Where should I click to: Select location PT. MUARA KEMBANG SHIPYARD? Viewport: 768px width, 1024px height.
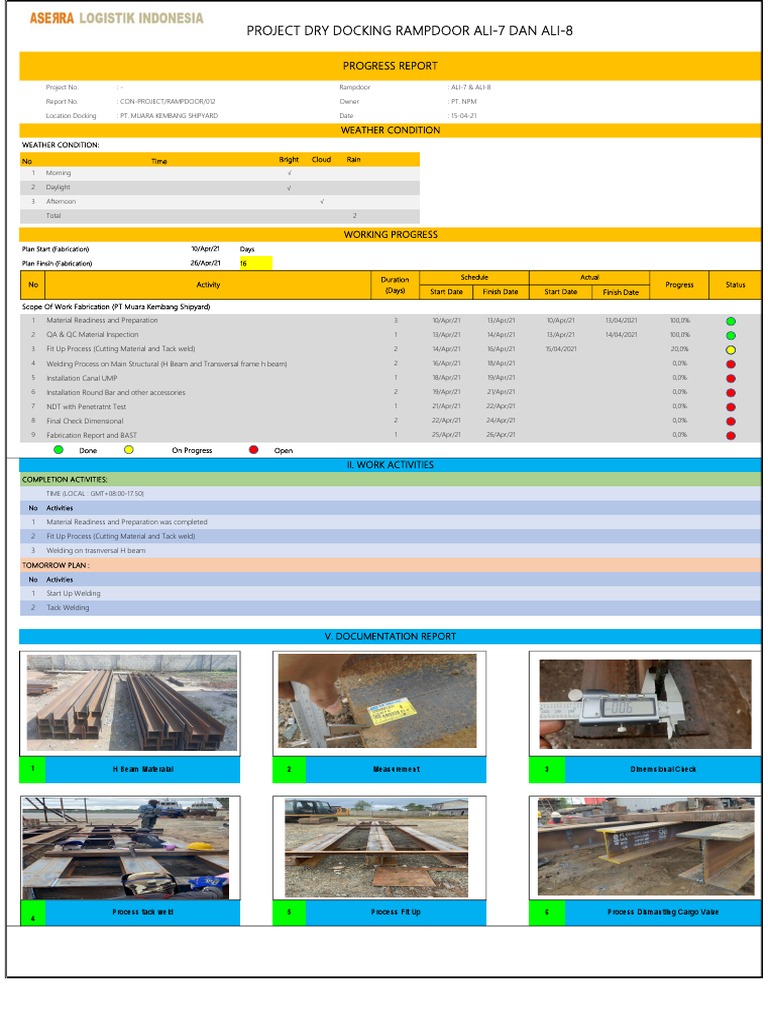pos(169,116)
